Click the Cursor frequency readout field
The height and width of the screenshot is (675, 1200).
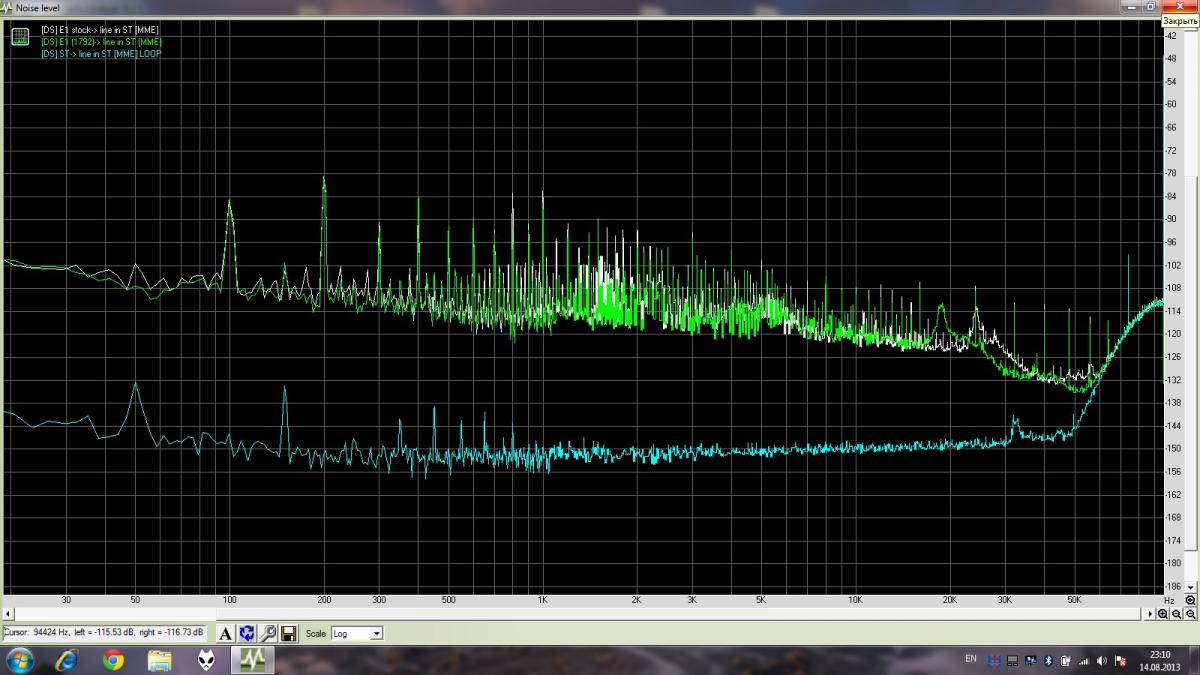(x=104, y=632)
